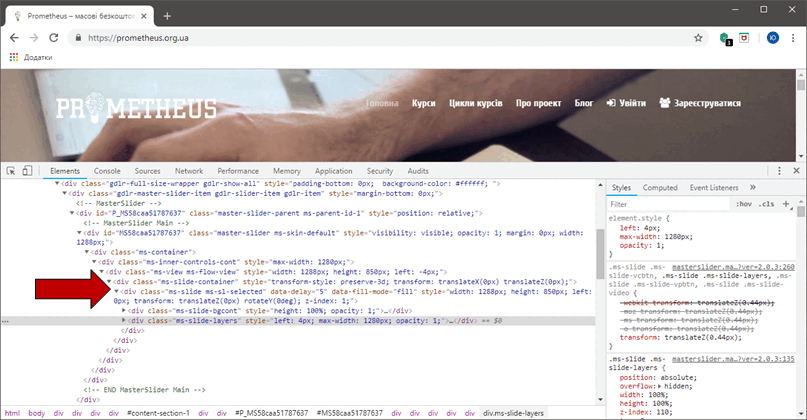The width and height of the screenshot is (807, 420).
Task: Click the Головна navigation link
Action: 382,103
